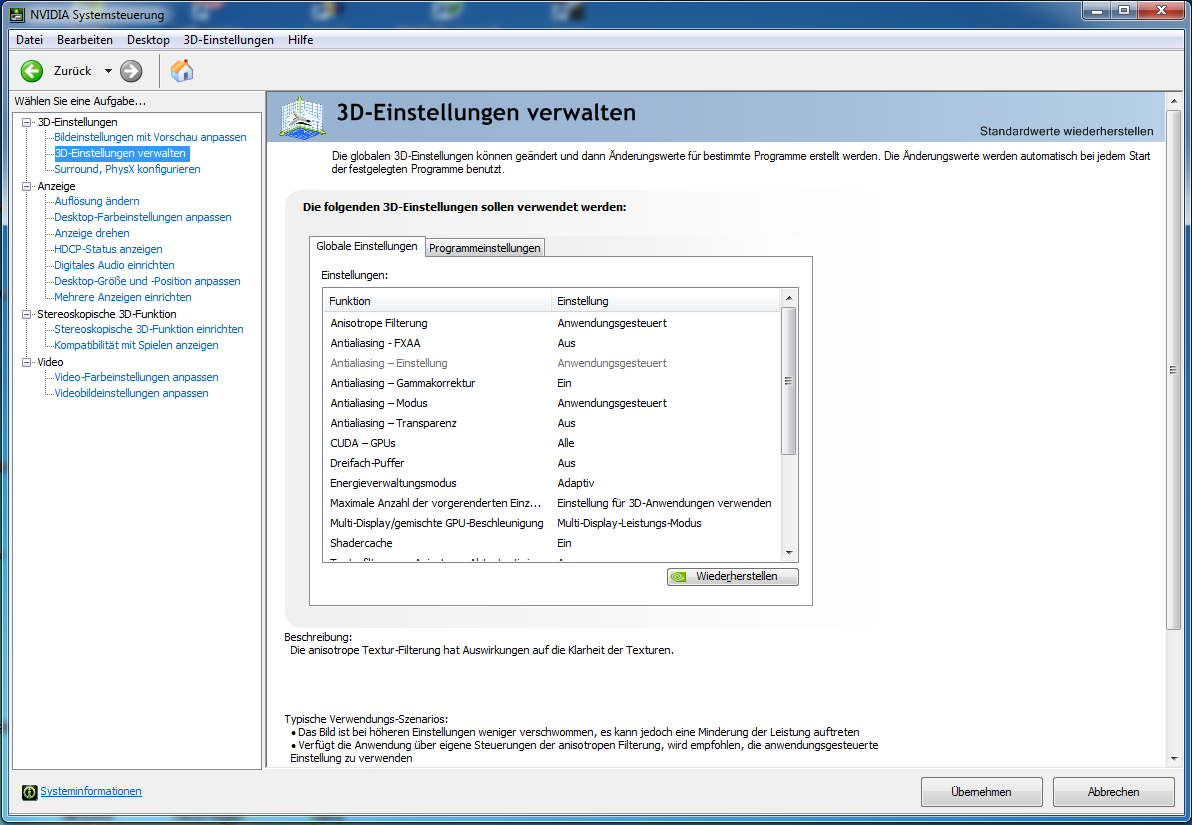The height and width of the screenshot is (825, 1192).
Task: Open the Hilfe menu
Action: tap(300, 40)
